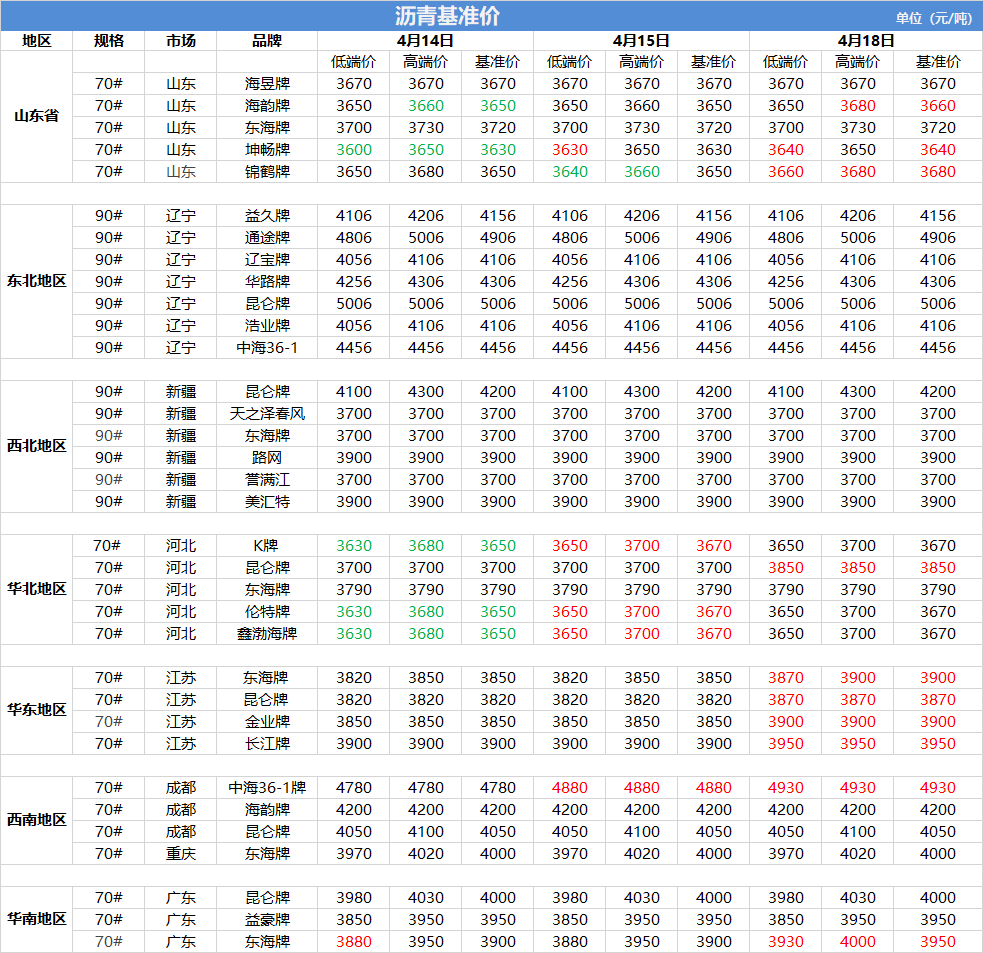The height and width of the screenshot is (953, 983).
Task: Select the 华南地区 region cell
Action: [36, 919]
